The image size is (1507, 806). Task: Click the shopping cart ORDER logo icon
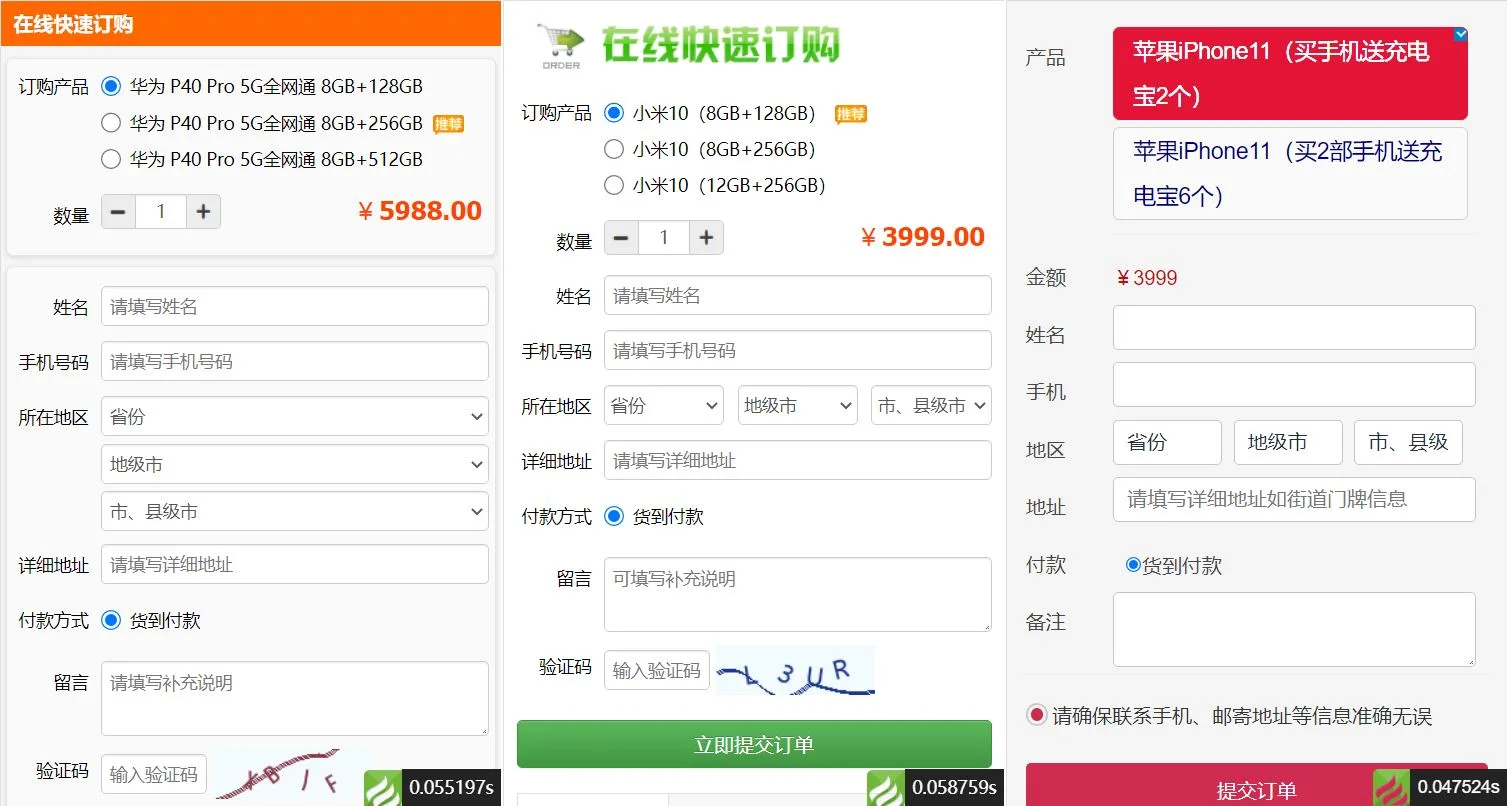pos(560,46)
